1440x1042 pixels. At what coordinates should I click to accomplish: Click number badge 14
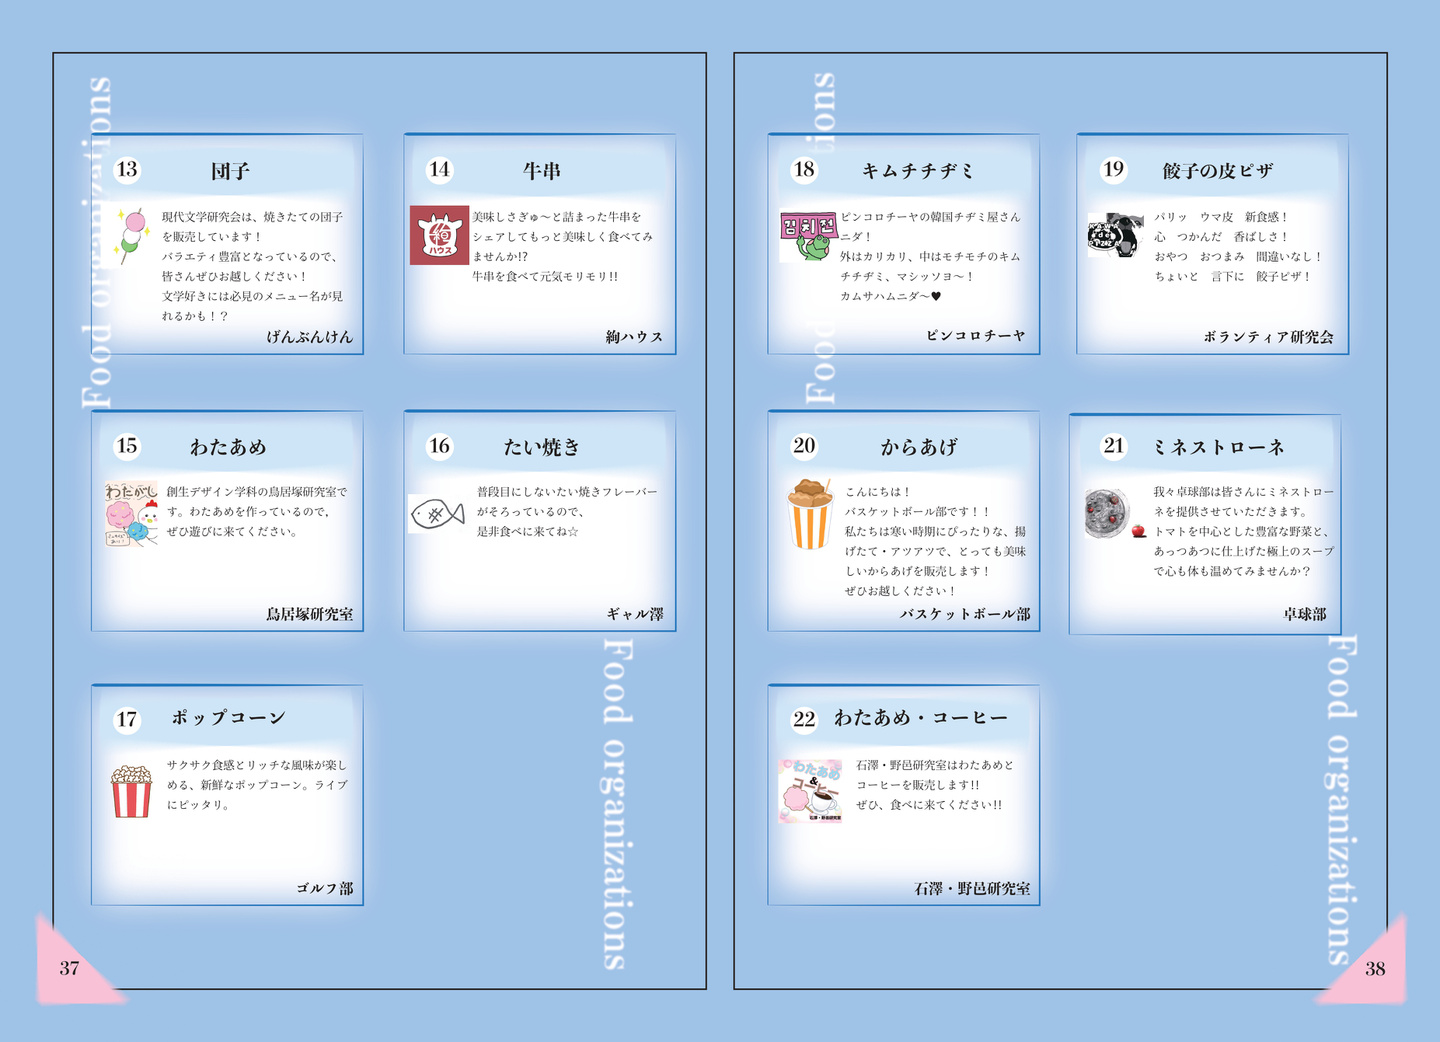pyautogui.click(x=439, y=169)
